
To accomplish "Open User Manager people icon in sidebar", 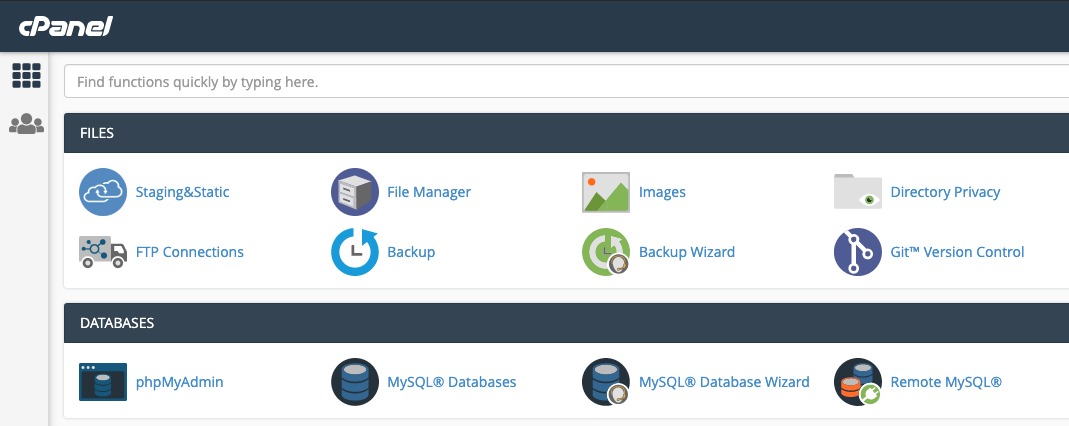I will tap(27, 123).
